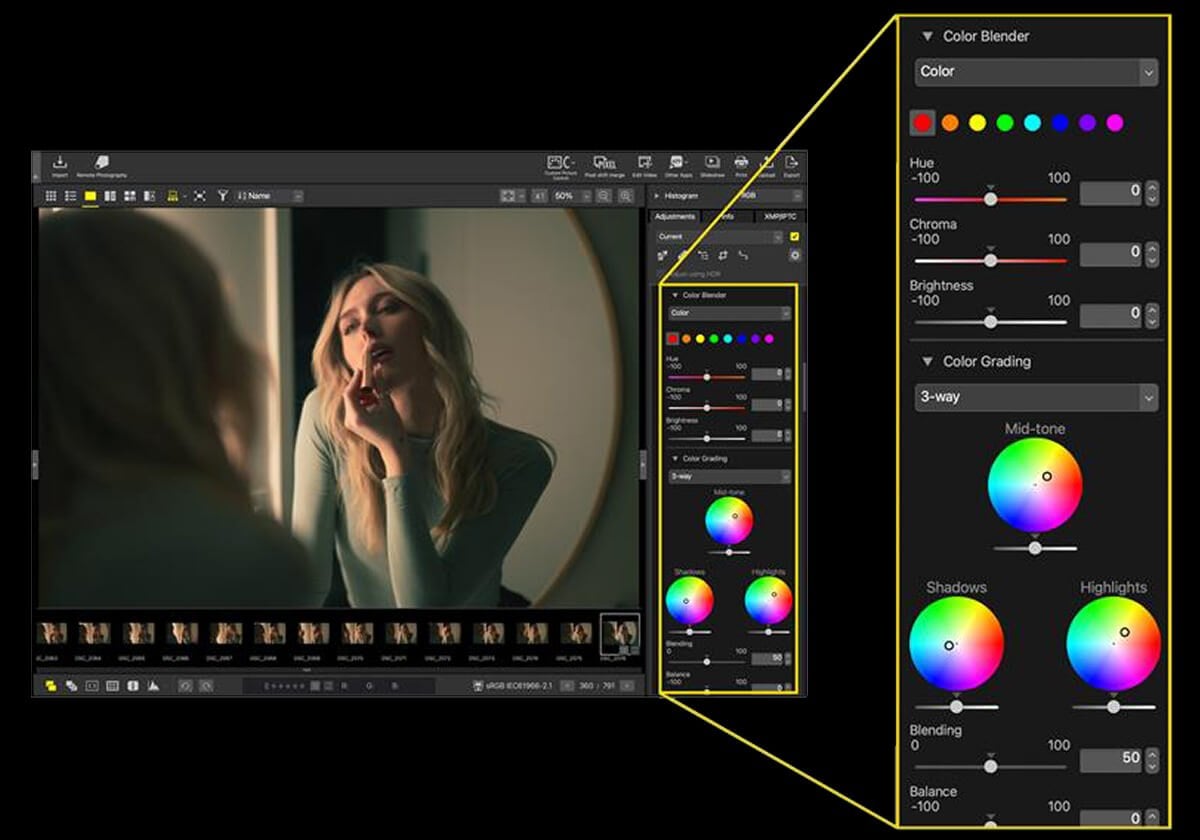Toggle the yellow checkbox beside the Current dropdown
Image resolution: width=1200 pixels, height=840 pixels.
click(x=795, y=237)
